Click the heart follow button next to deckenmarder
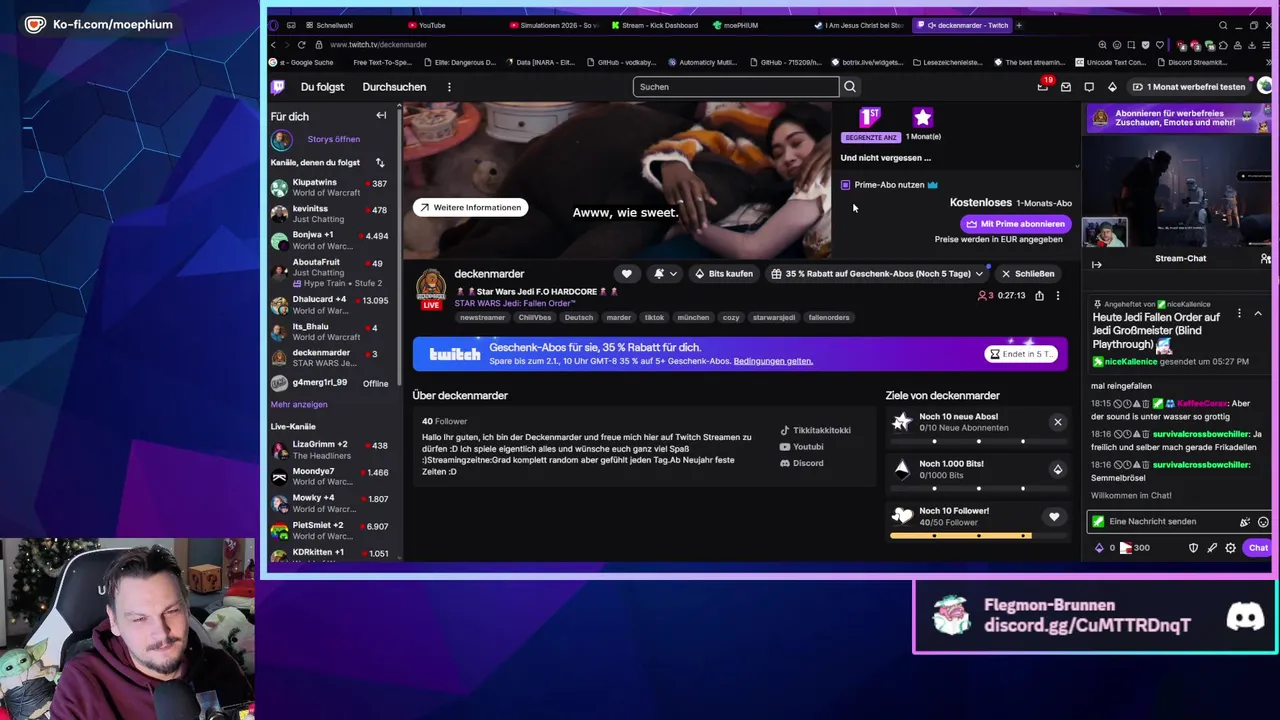This screenshot has height=720, width=1280. coord(627,273)
